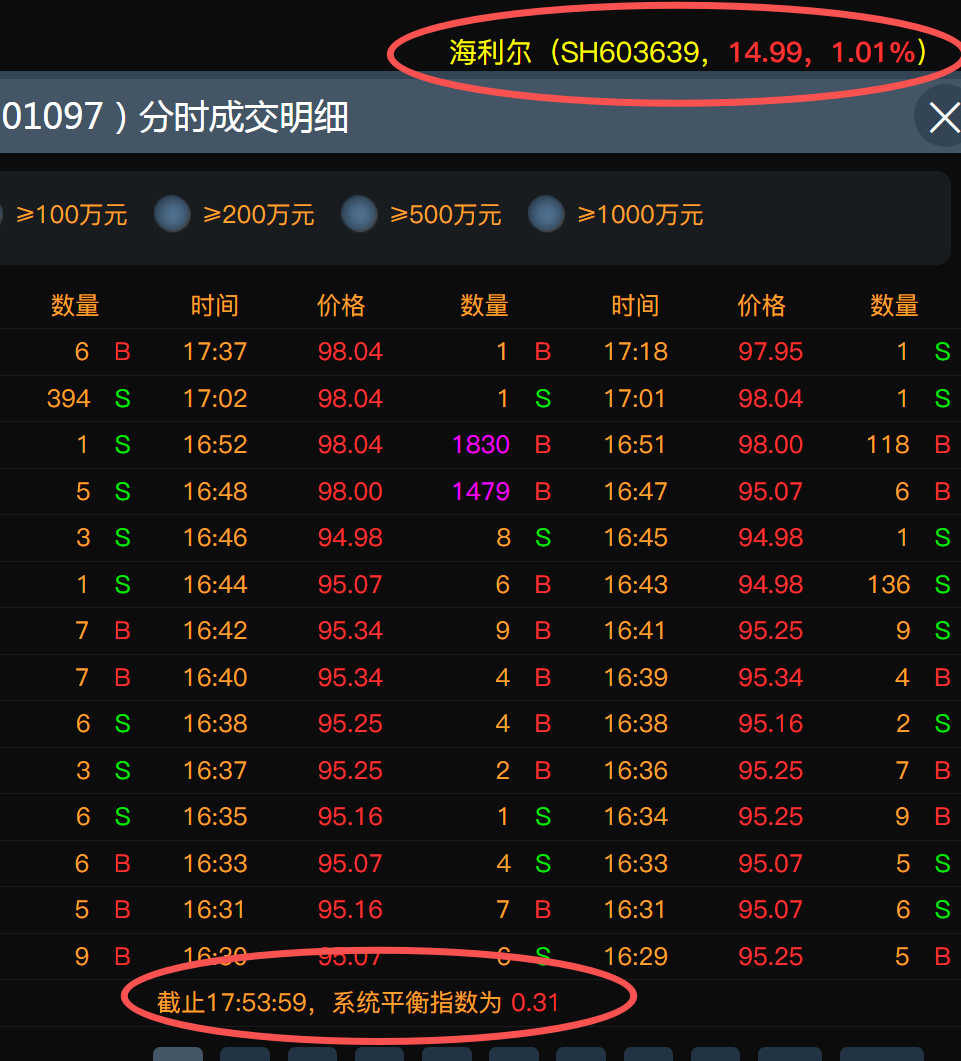The width and height of the screenshot is (961, 1061).
Task: Click the time cell 16:46
Action: click(215, 538)
